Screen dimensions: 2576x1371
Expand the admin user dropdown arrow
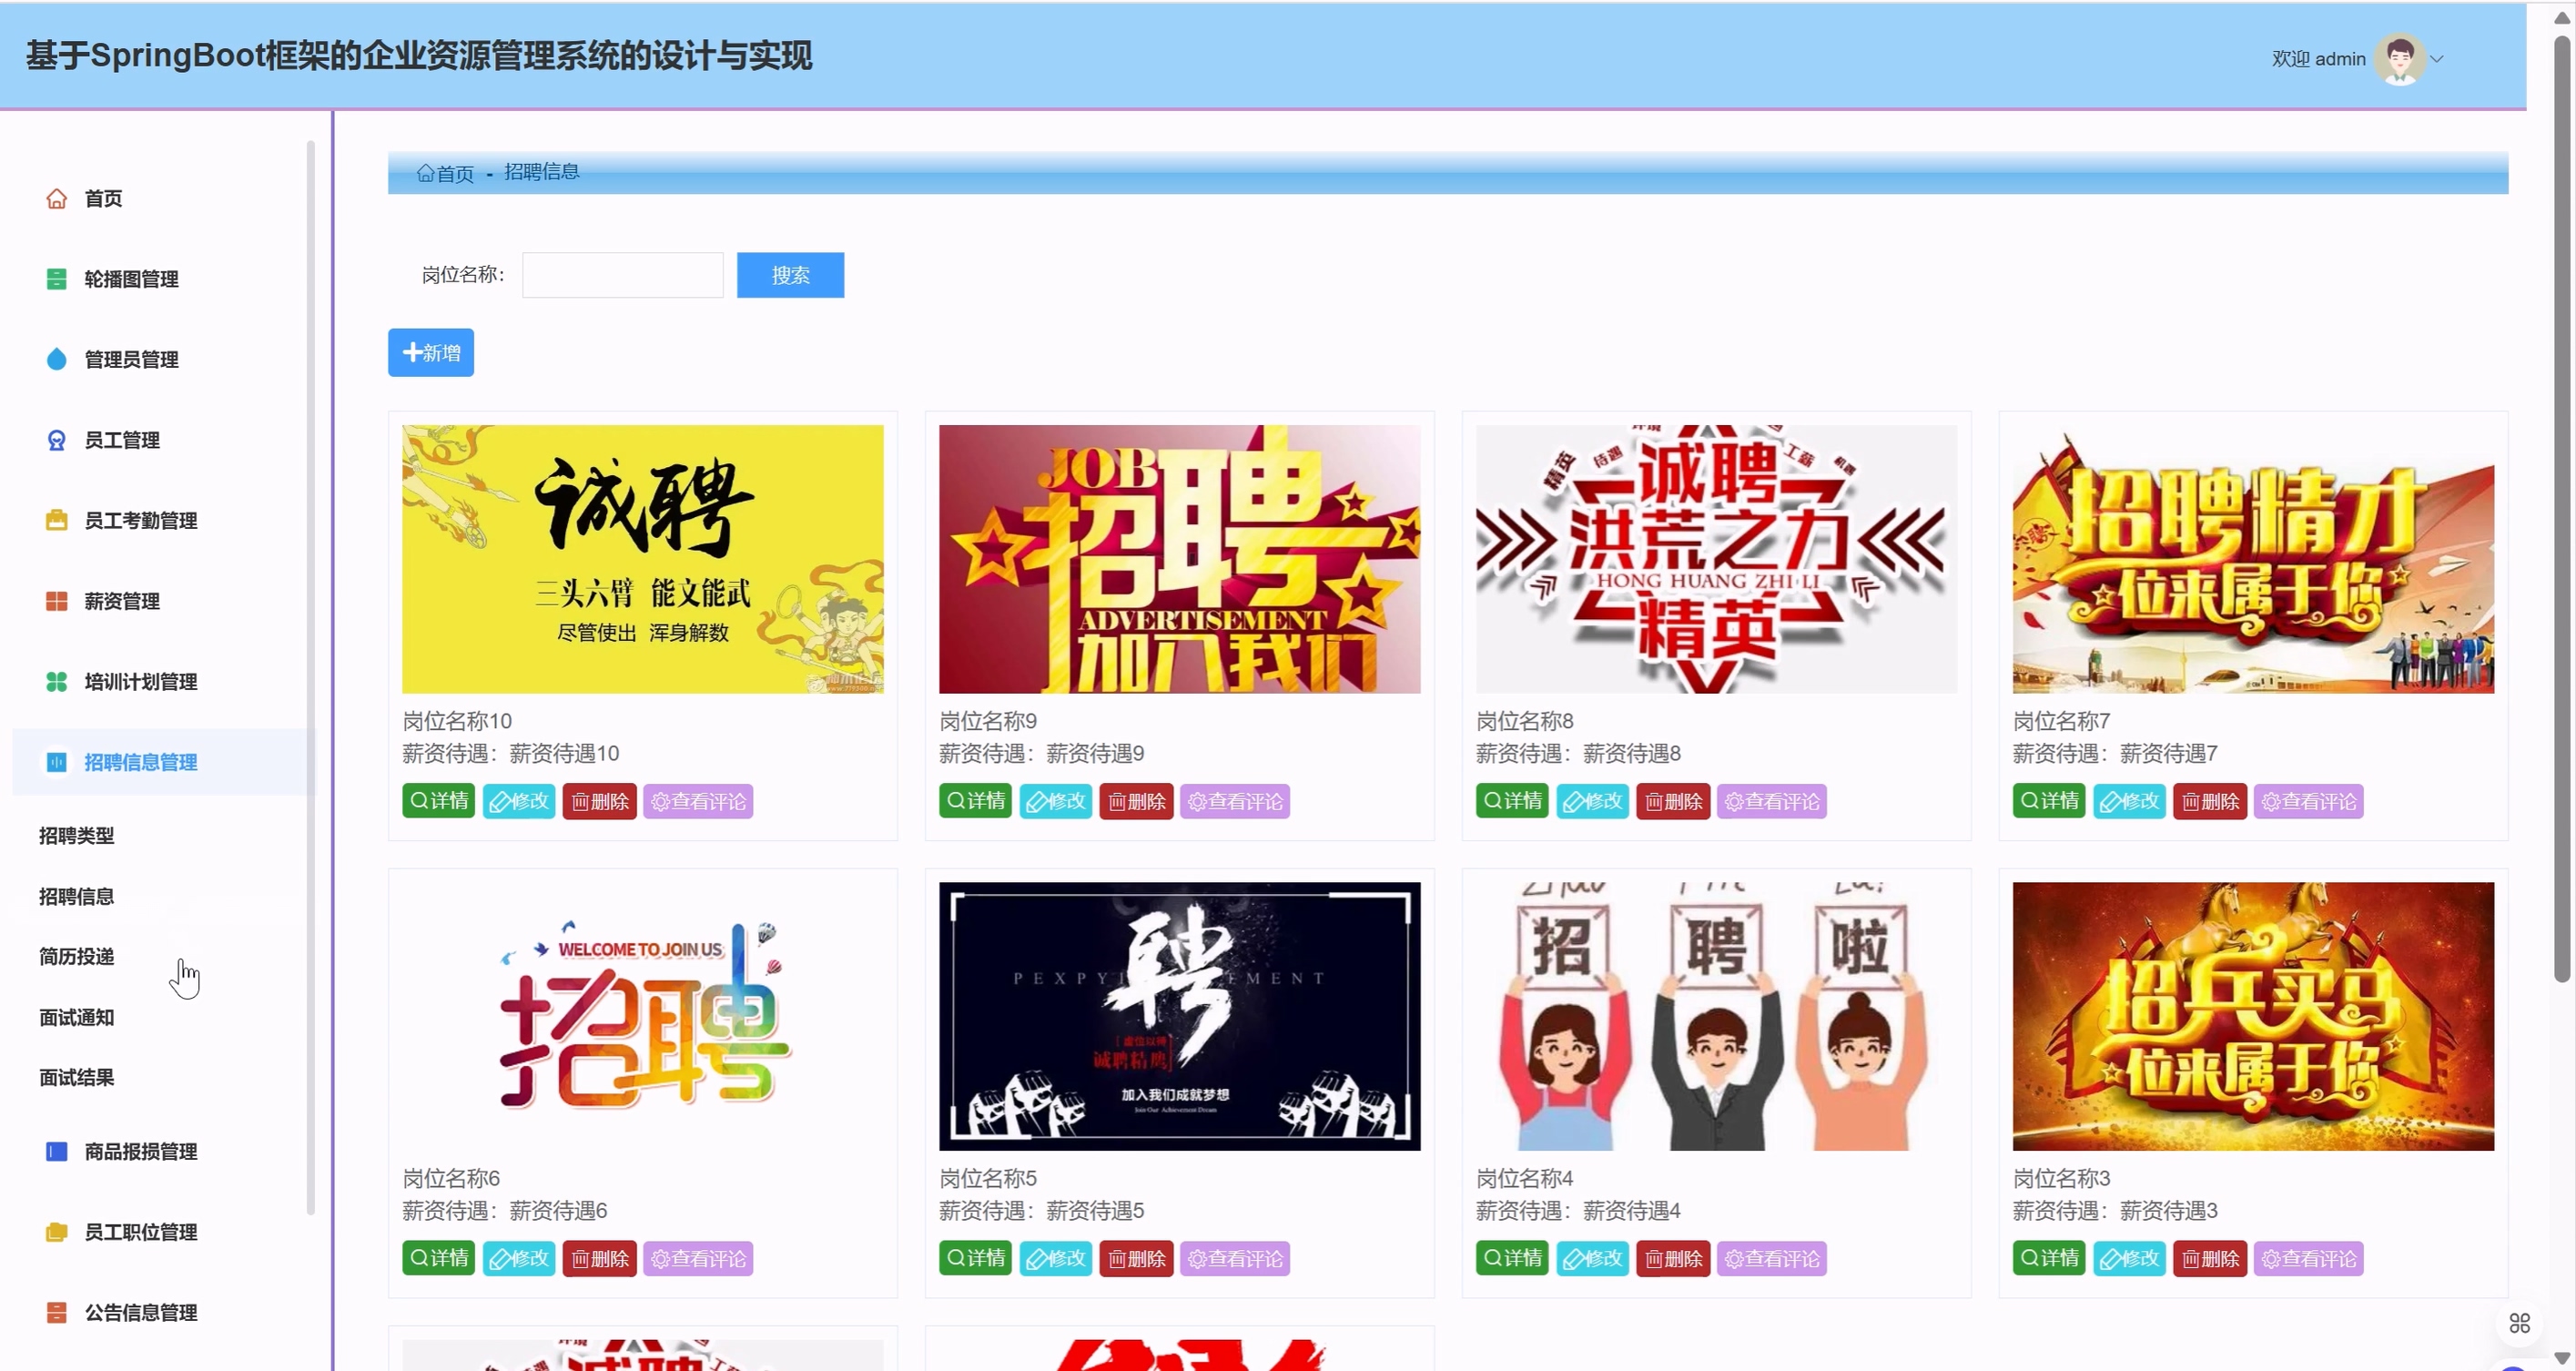pos(2437,59)
